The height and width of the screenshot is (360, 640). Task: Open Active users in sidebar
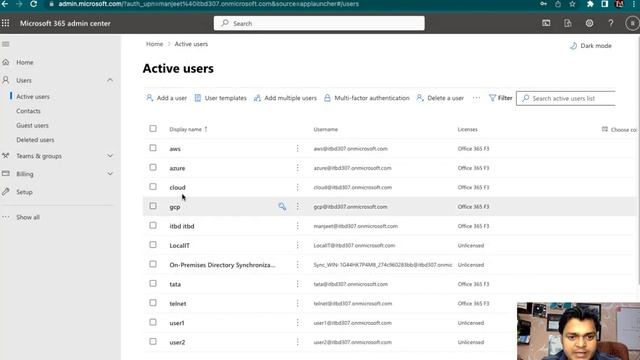pyautogui.click(x=33, y=97)
